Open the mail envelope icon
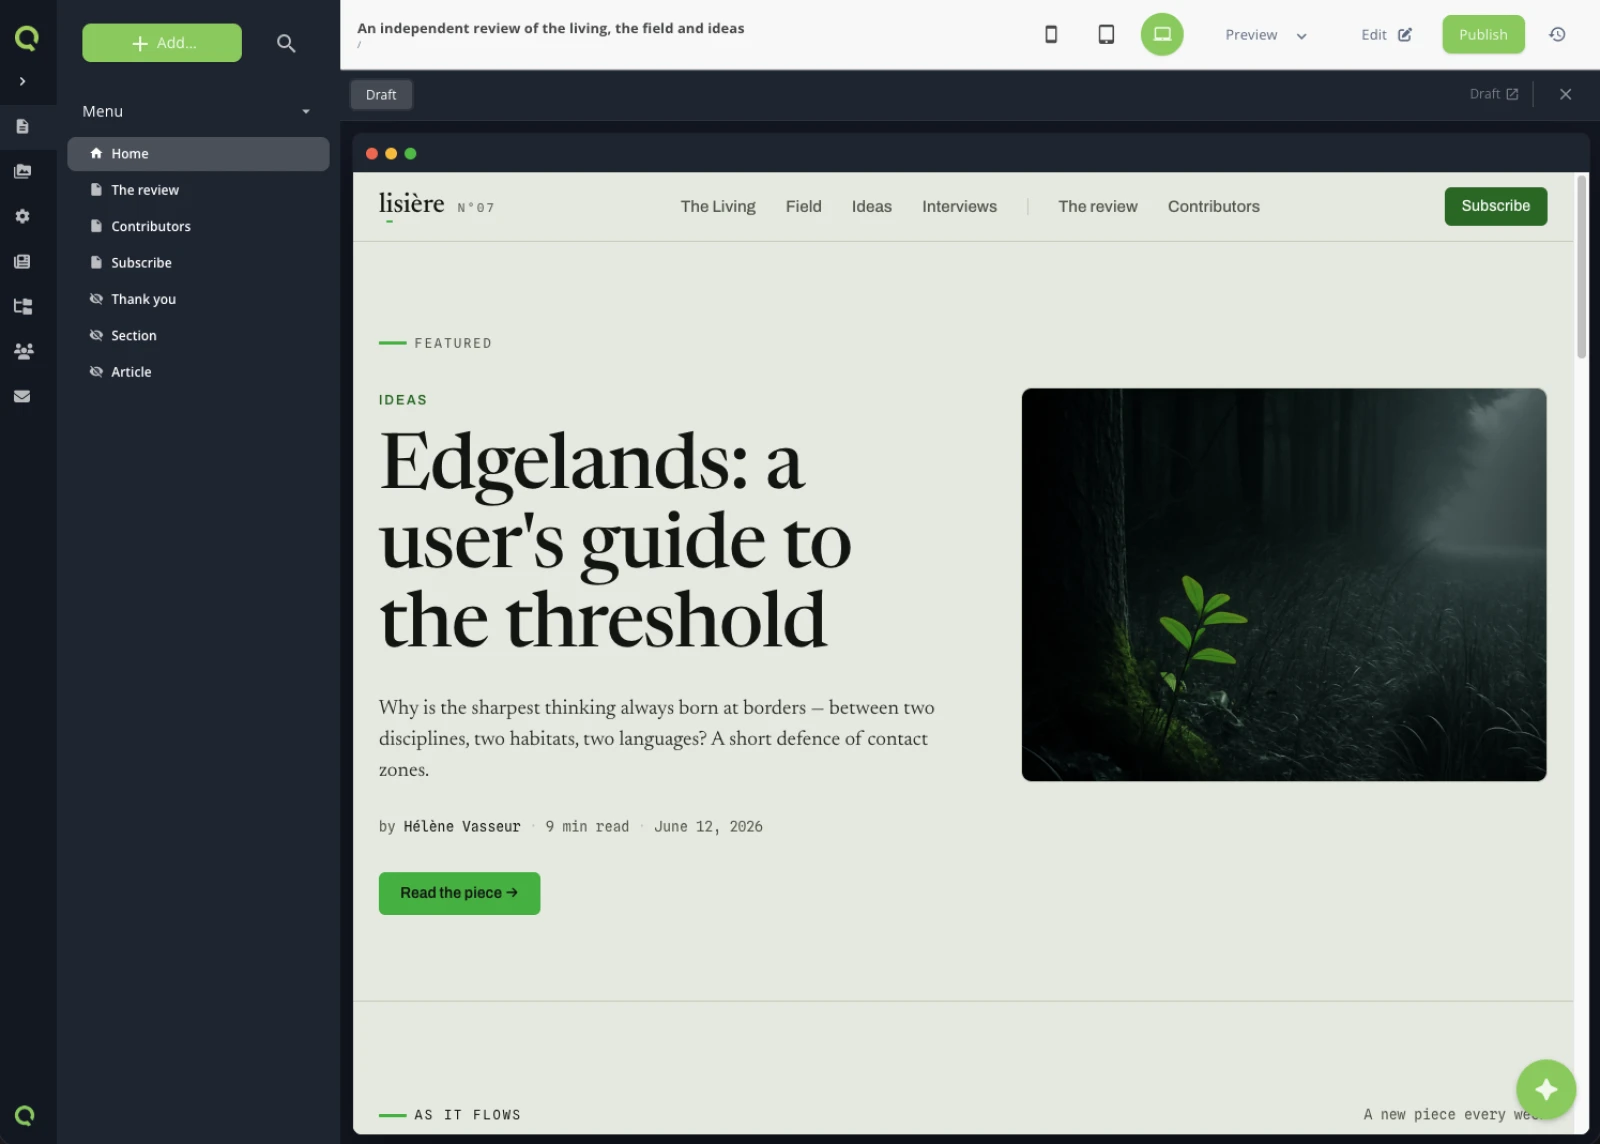Screen dimensions: 1600x1144 tap(22, 396)
